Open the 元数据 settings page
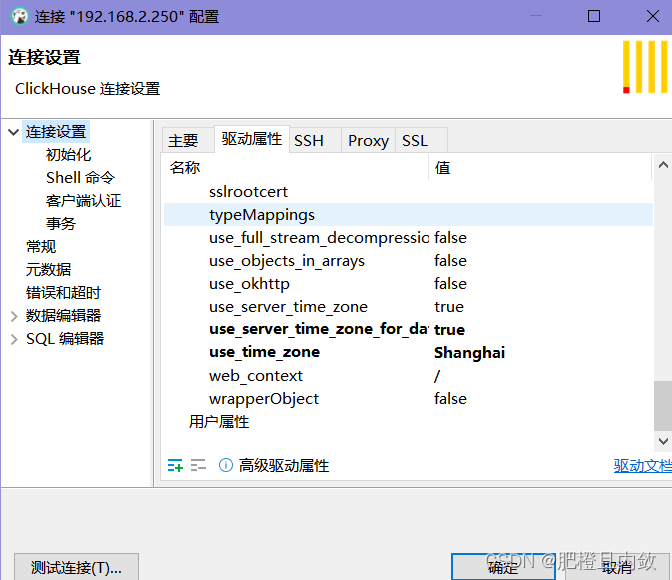The height and width of the screenshot is (580, 672). click(48, 270)
